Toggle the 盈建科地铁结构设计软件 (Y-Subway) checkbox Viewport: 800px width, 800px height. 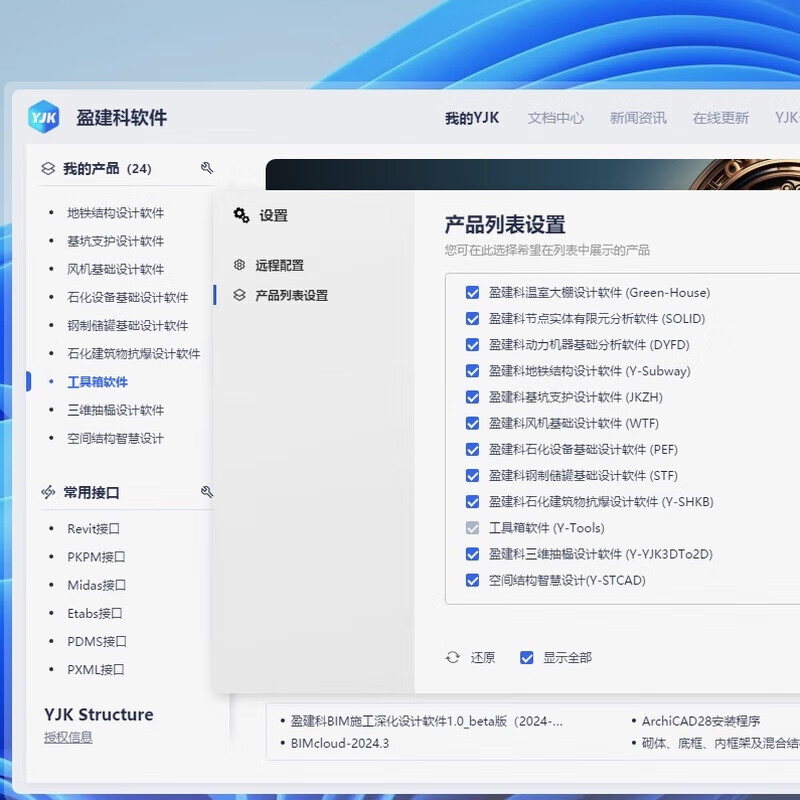[473, 370]
